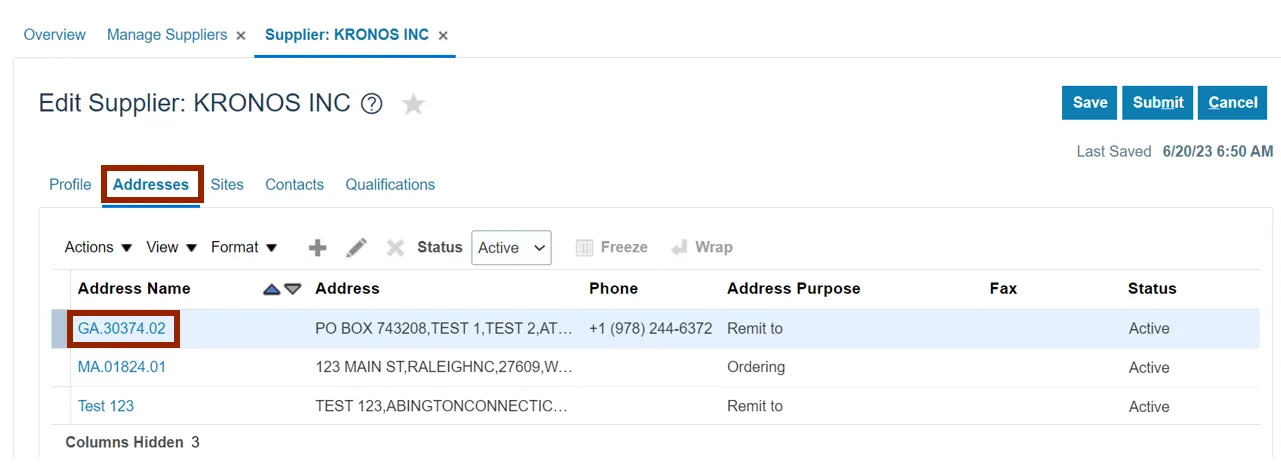Sort Address Name descending with down arrow
This screenshot has width=1281, height=466.
coord(292,289)
